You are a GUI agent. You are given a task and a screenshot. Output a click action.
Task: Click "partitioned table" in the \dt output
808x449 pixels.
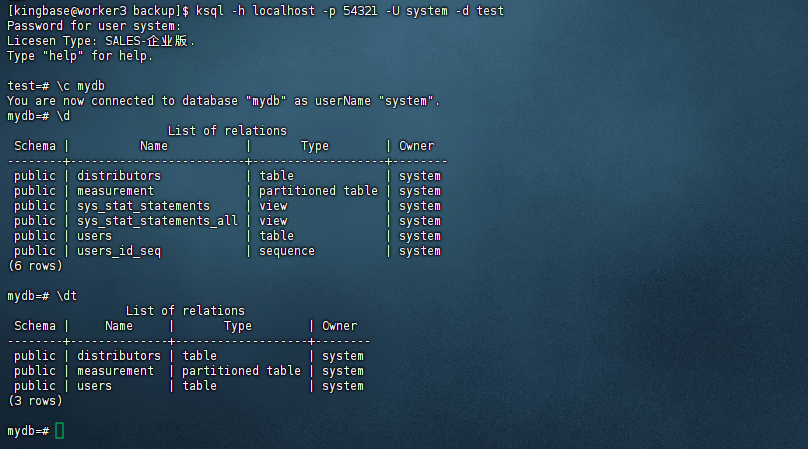coord(241,371)
